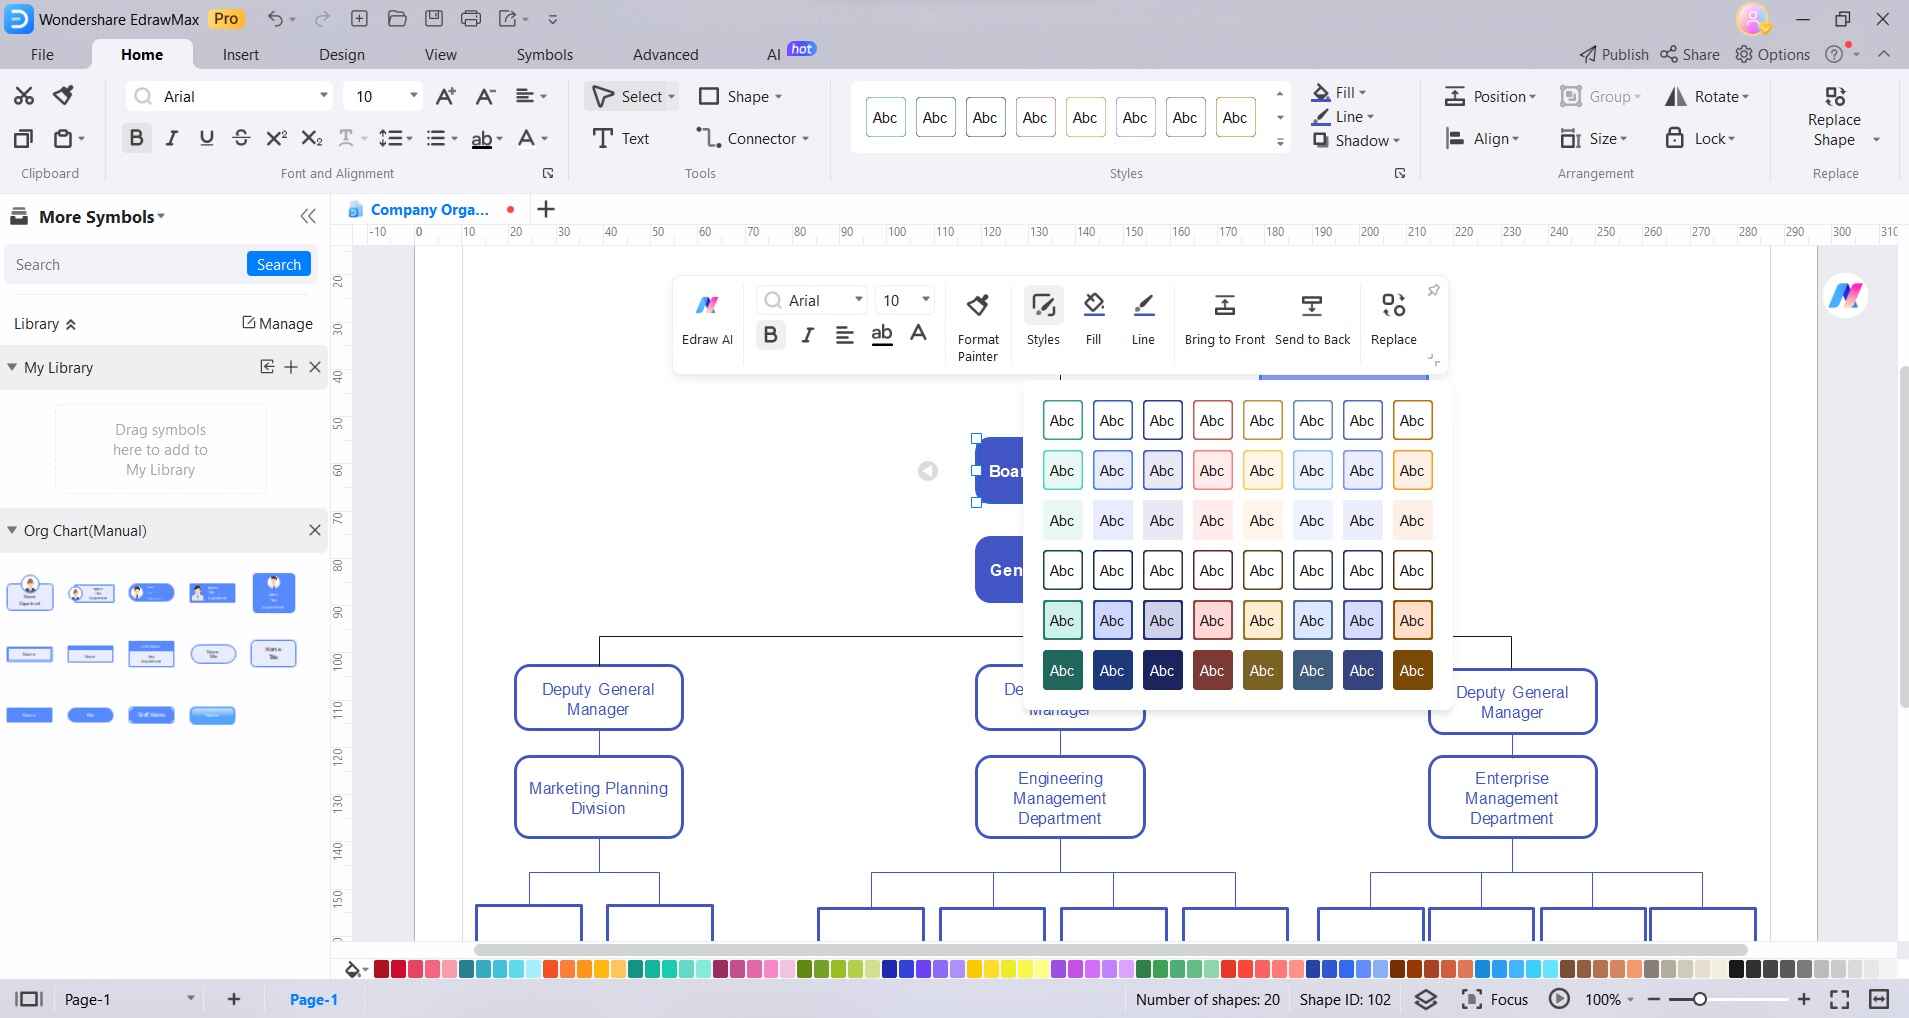Toggle Italic in the floating toolbar

coord(807,335)
